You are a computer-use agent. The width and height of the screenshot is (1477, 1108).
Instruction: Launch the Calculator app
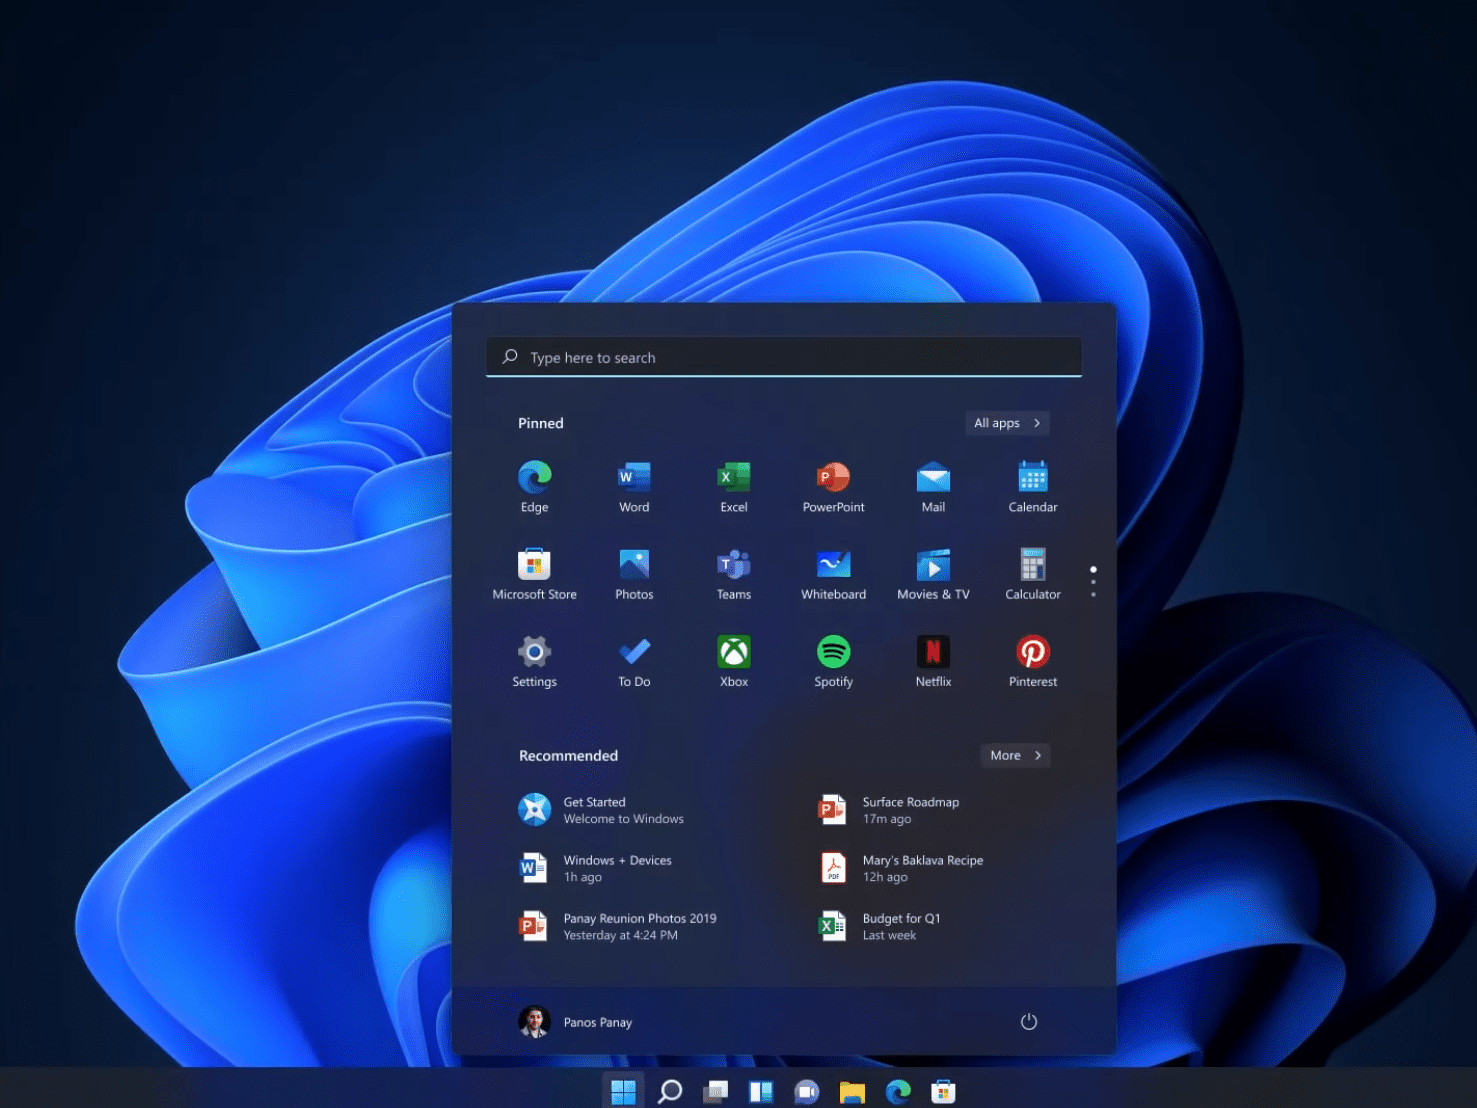(1033, 573)
